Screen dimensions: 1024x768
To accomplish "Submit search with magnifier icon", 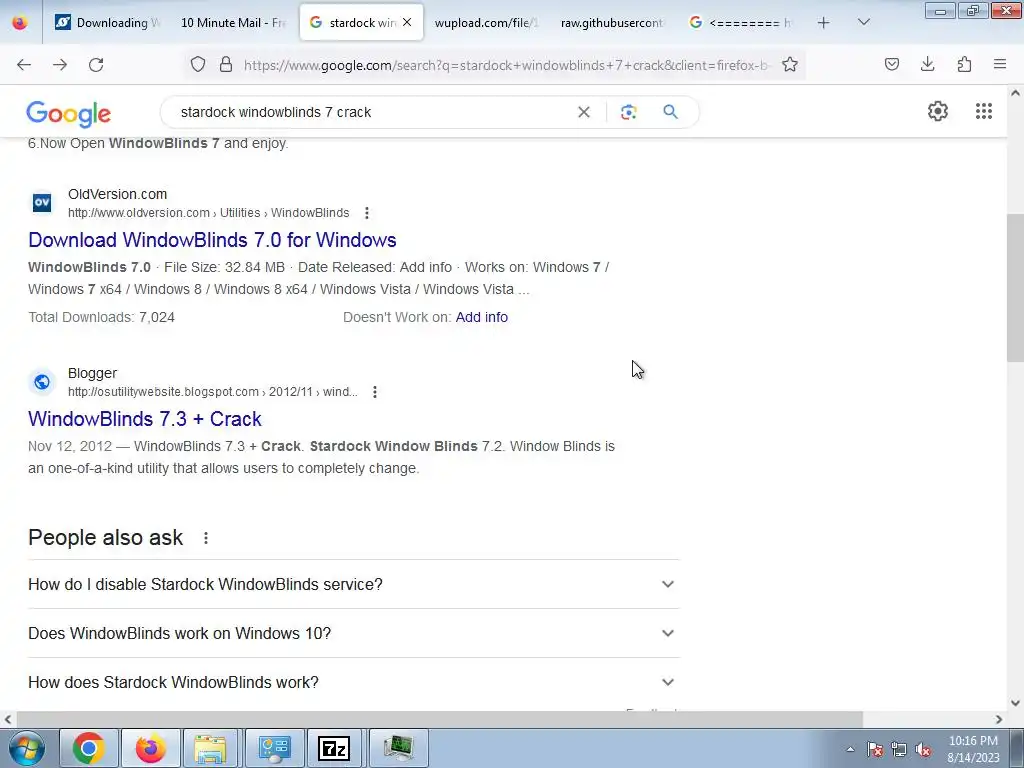I will (670, 112).
